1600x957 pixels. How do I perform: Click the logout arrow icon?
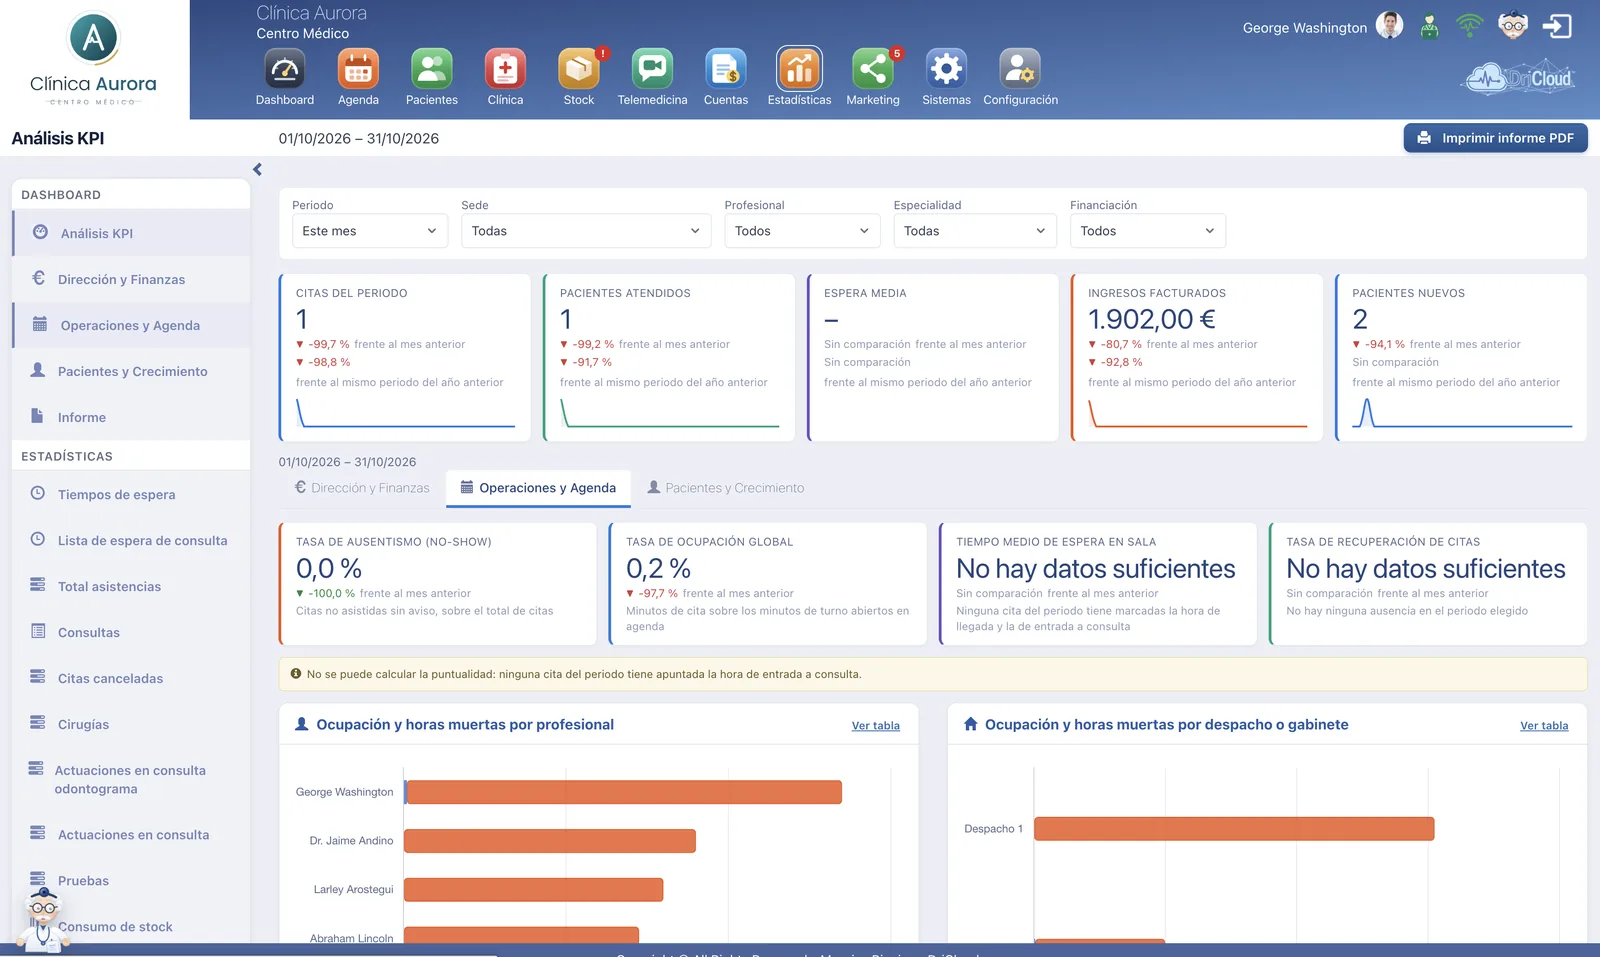pyautogui.click(x=1557, y=26)
